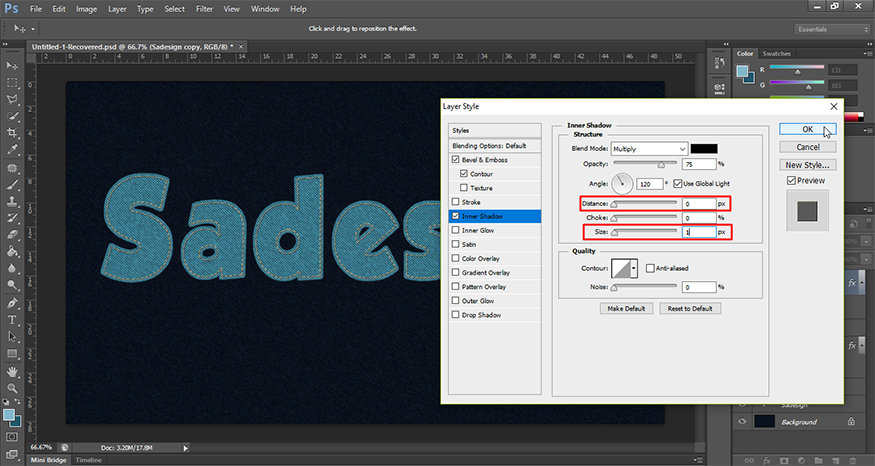Image resolution: width=875 pixels, height=466 pixels.
Task: Click the delete layer trash icon
Action: pyautogui.click(x=854, y=460)
